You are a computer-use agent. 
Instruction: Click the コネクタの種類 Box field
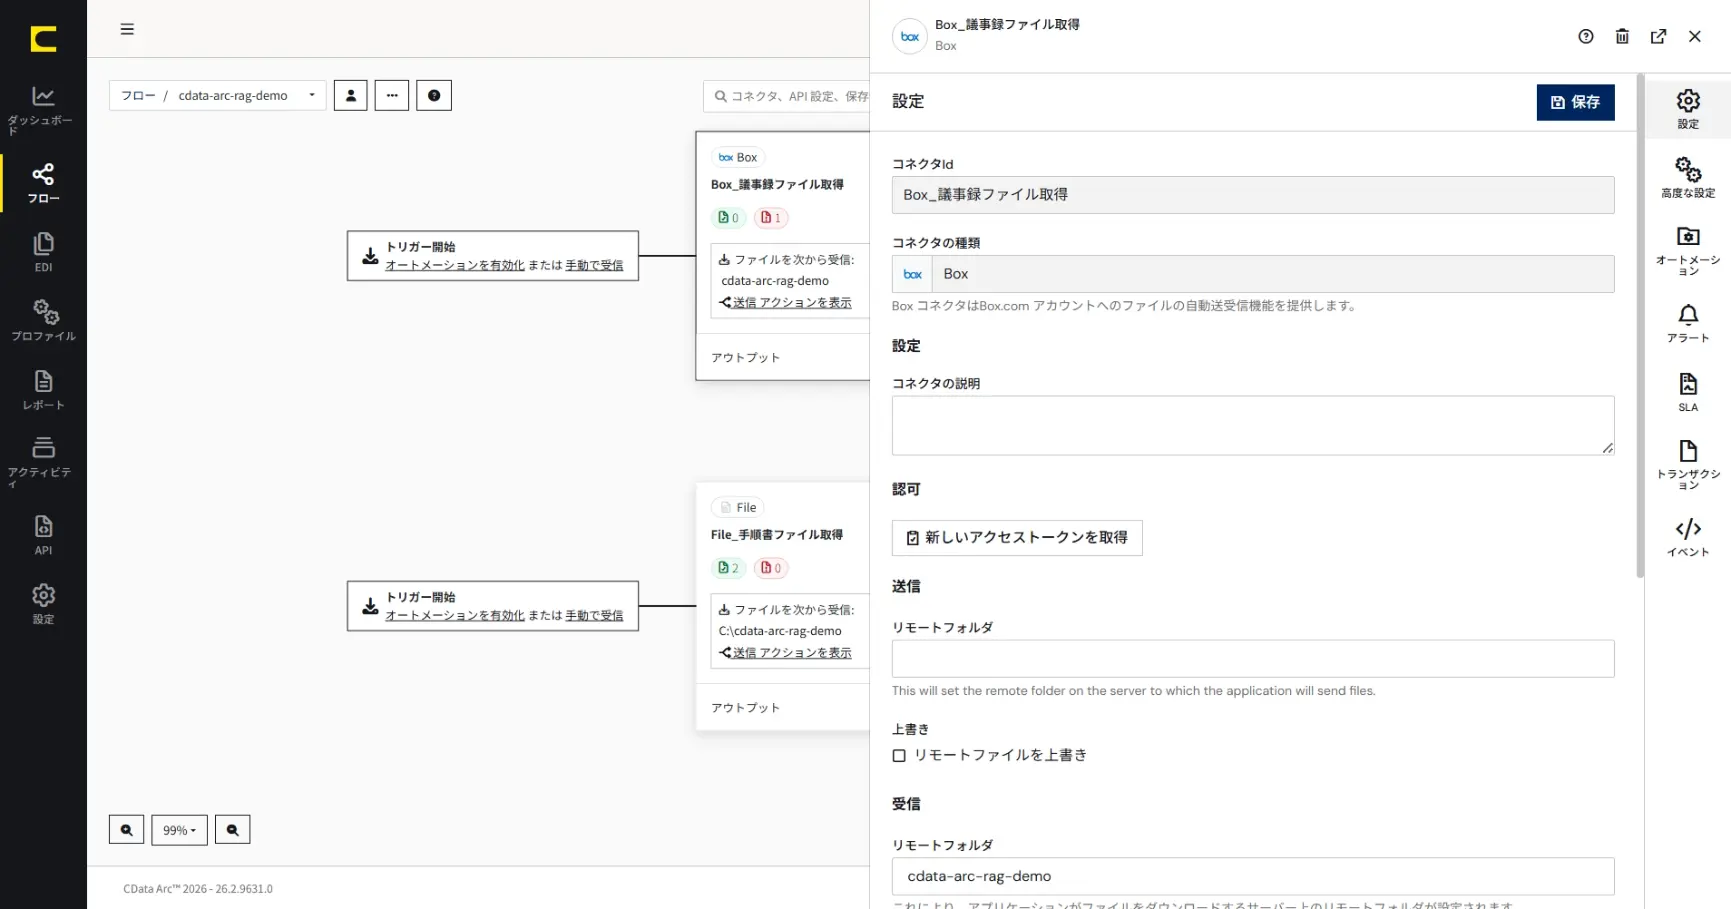tap(1253, 274)
